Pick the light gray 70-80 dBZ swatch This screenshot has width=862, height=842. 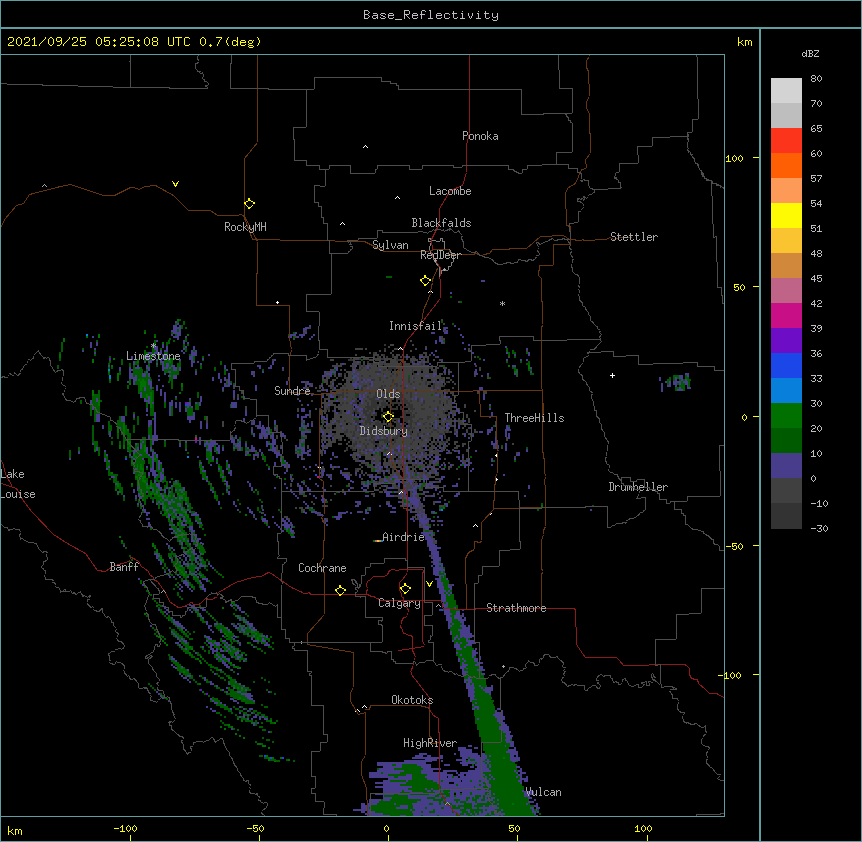(x=786, y=91)
